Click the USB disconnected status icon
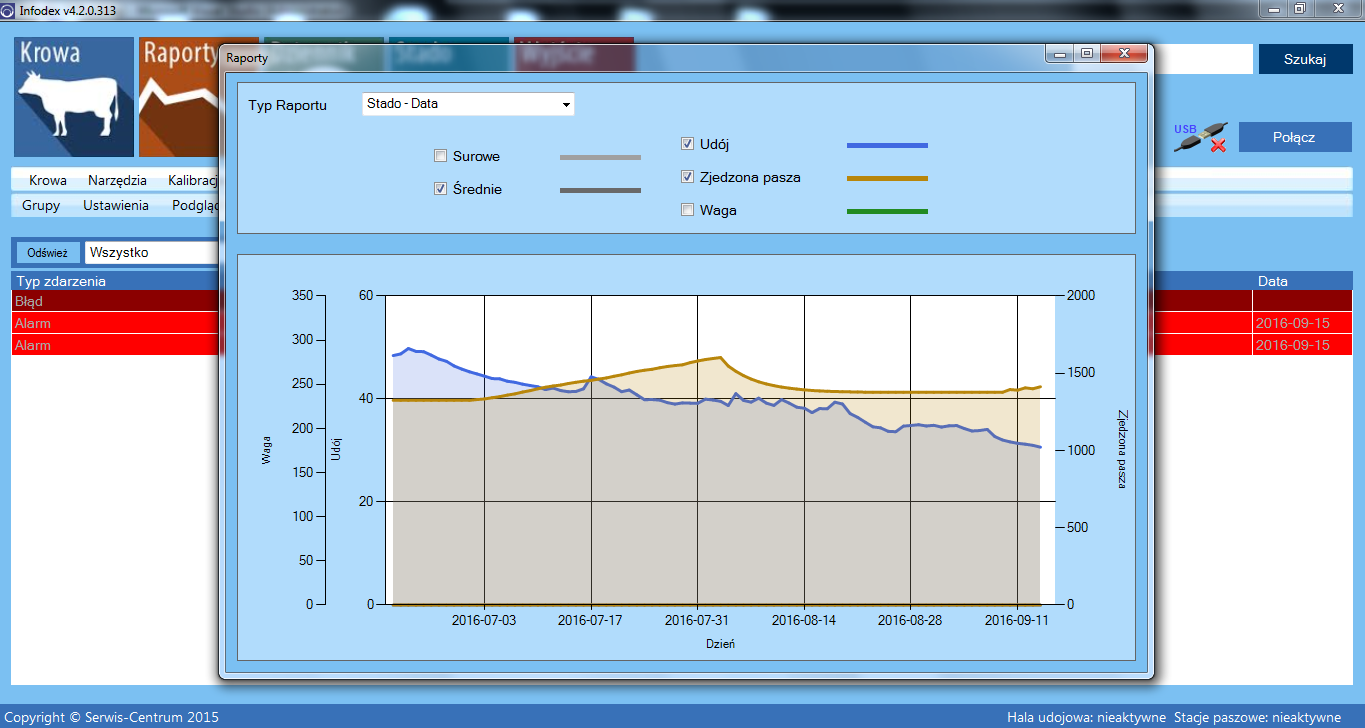The height and width of the screenshot is (728, 1365). (1201, 138)
